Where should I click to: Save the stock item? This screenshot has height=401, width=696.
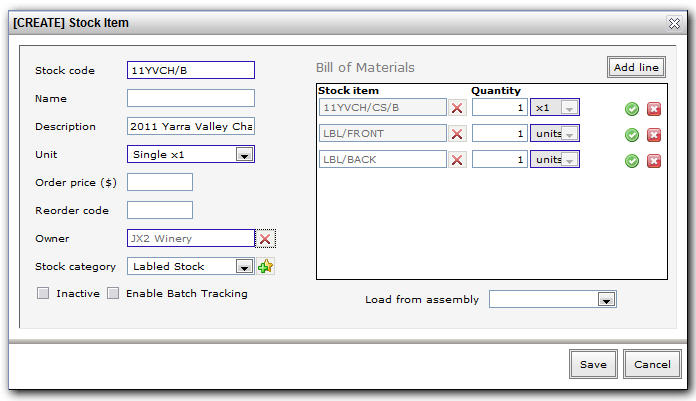click(x=593, y=364)
